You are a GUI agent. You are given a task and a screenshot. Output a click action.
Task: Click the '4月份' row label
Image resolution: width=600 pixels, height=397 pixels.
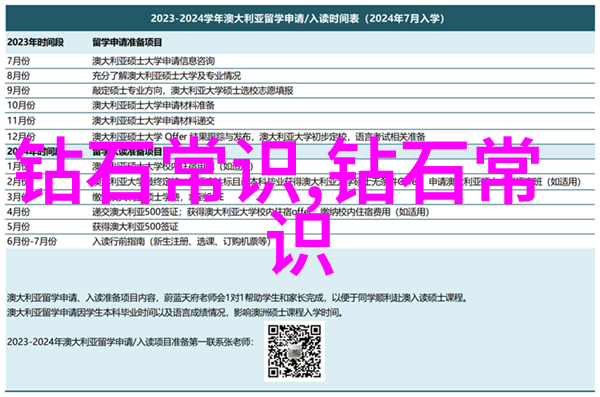18,212
